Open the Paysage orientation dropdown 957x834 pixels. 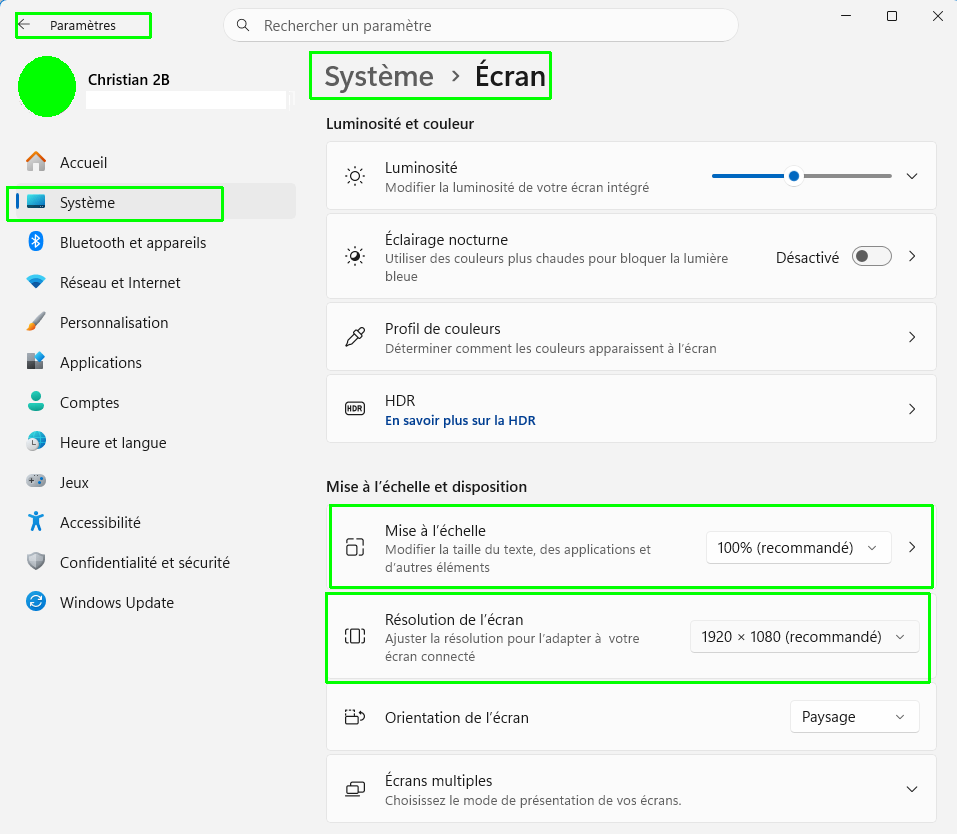[854, 717]
